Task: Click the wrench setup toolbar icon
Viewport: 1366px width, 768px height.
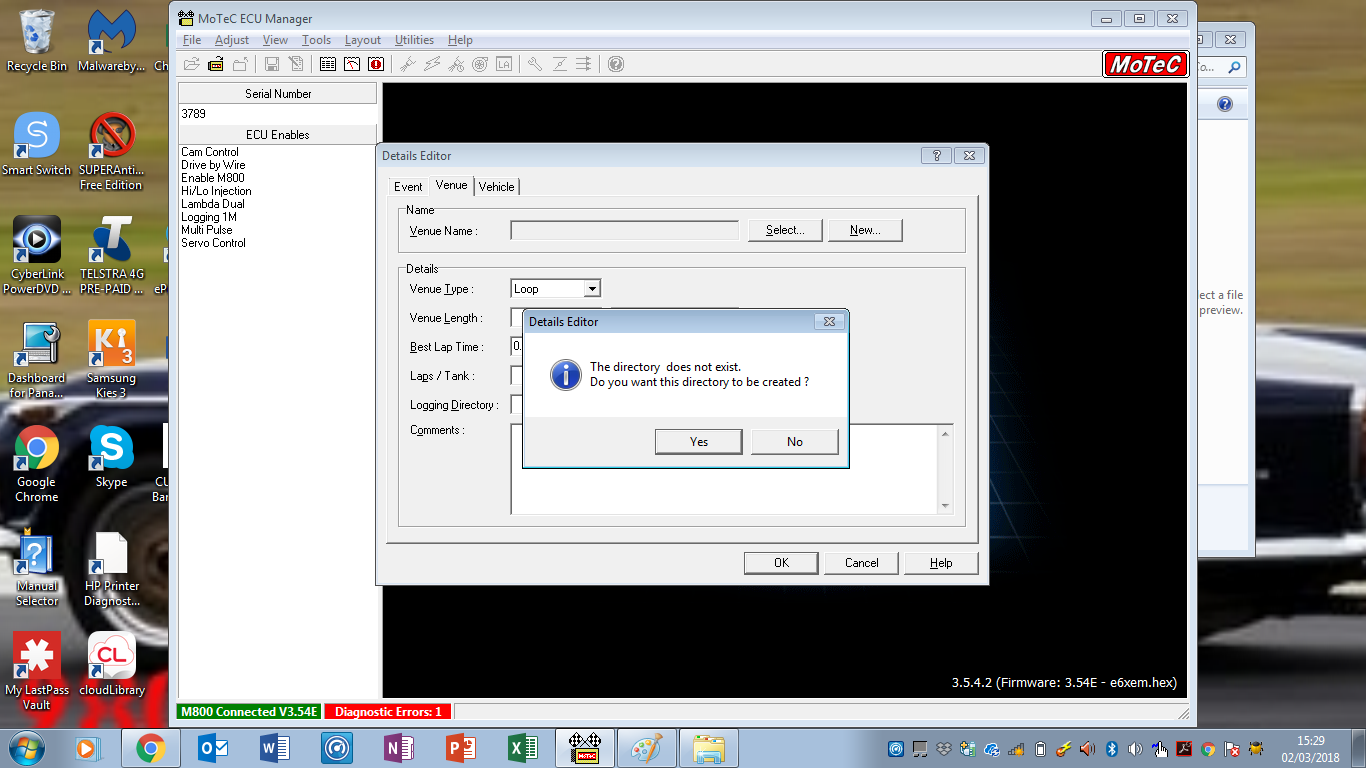Action: coord(535,64)
